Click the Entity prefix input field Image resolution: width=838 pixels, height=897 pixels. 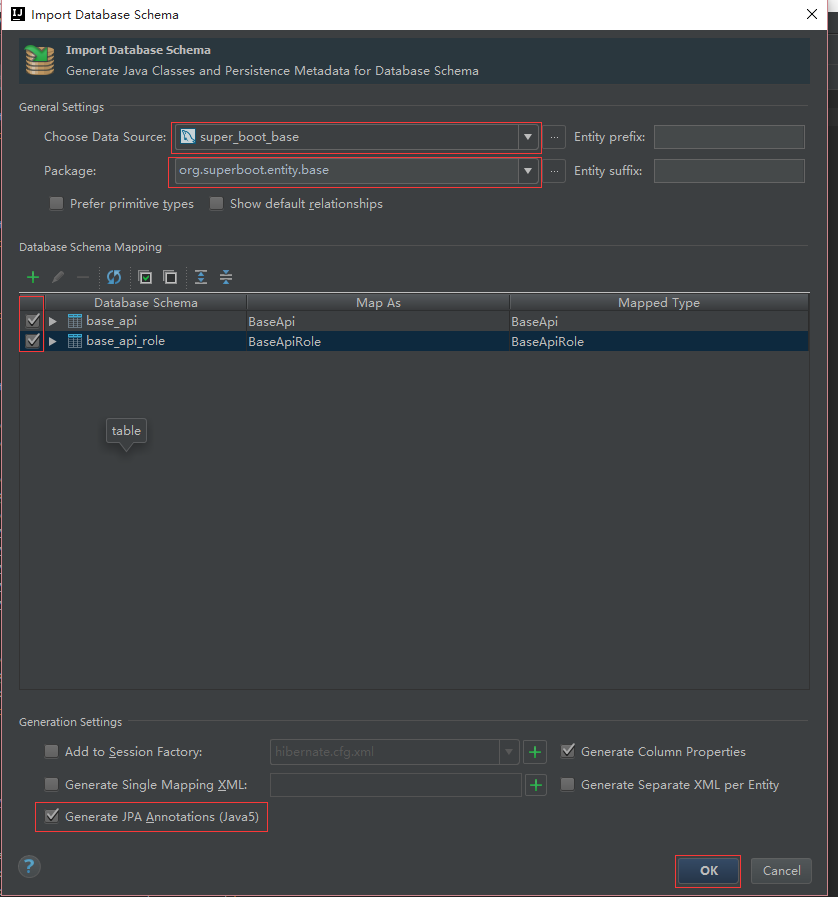(729, 137)
